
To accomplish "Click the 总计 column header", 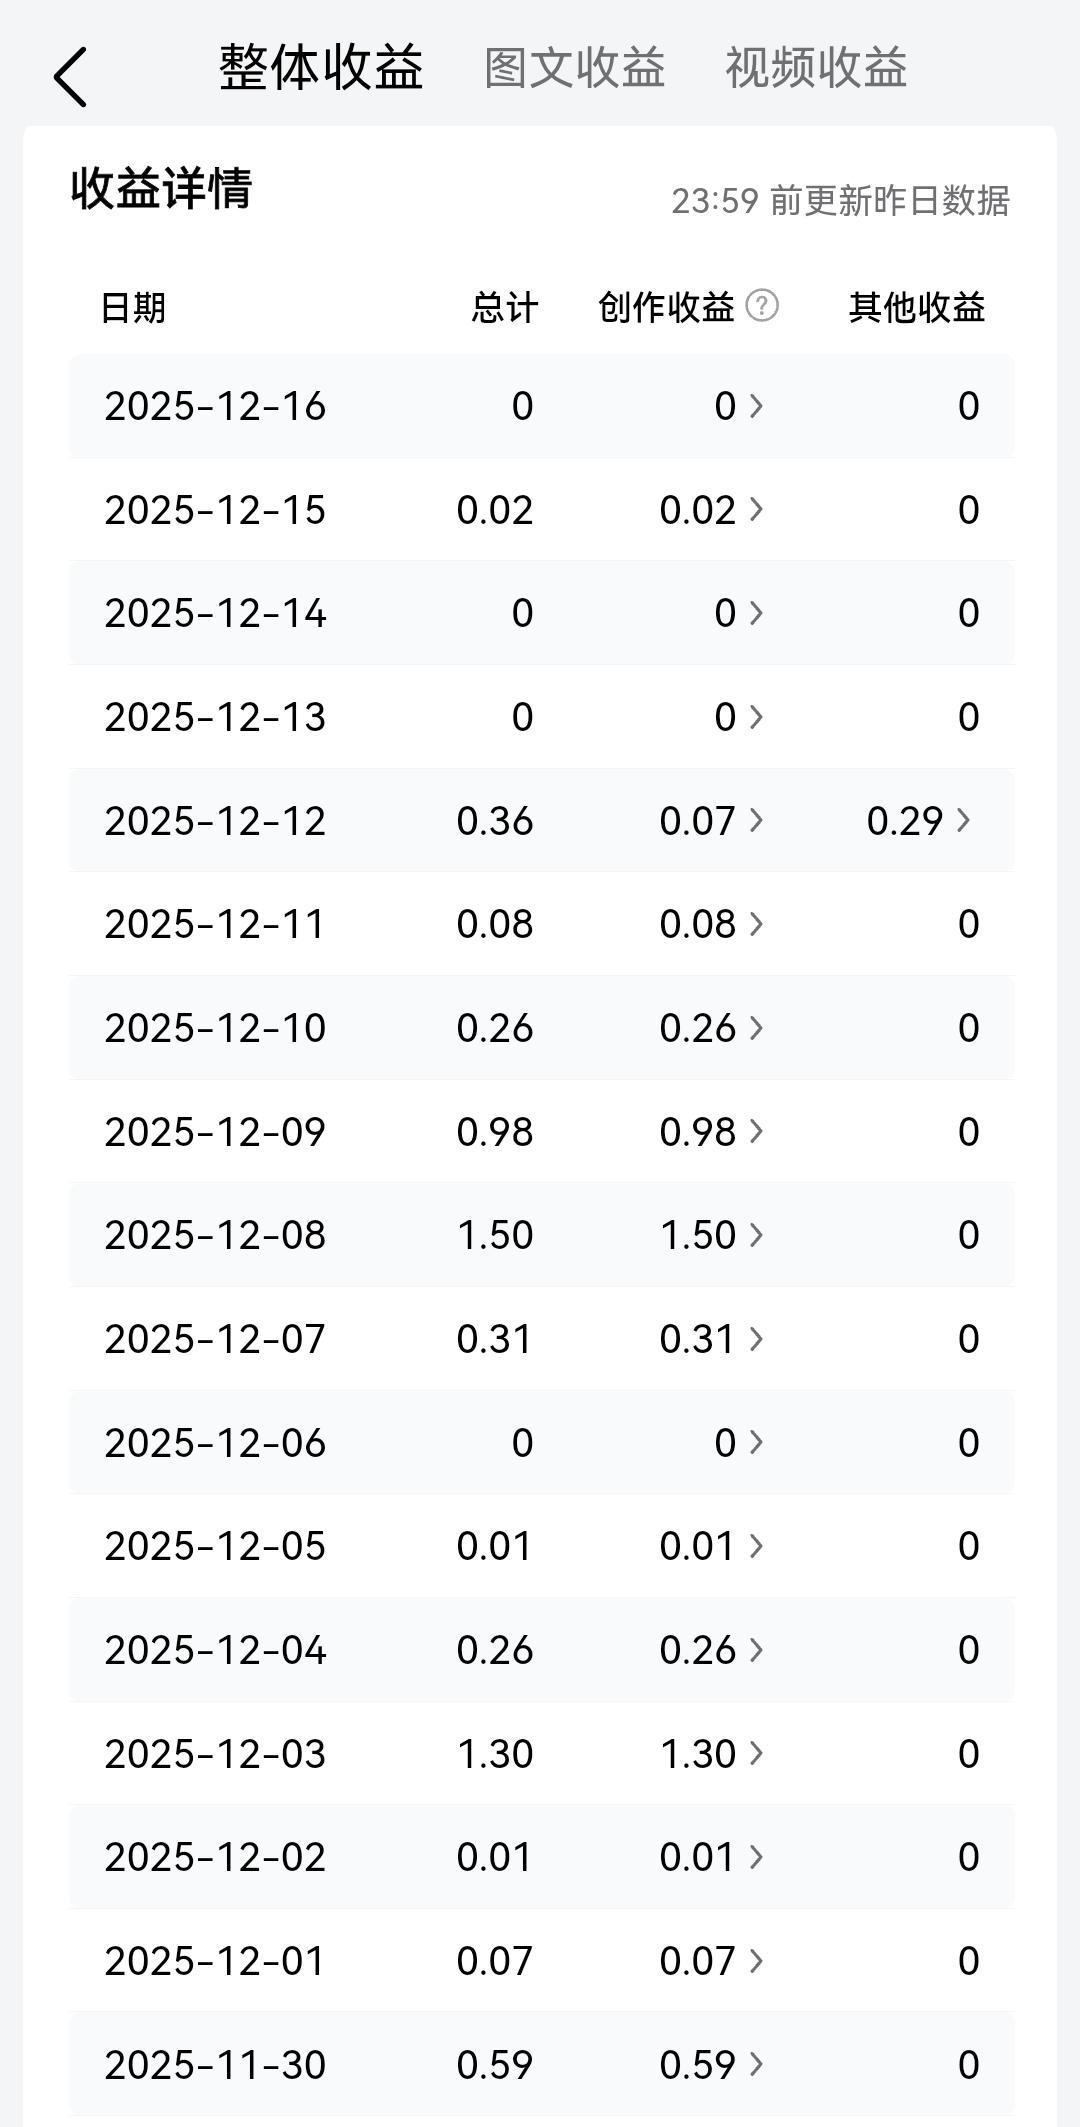I will pos(505,308).
